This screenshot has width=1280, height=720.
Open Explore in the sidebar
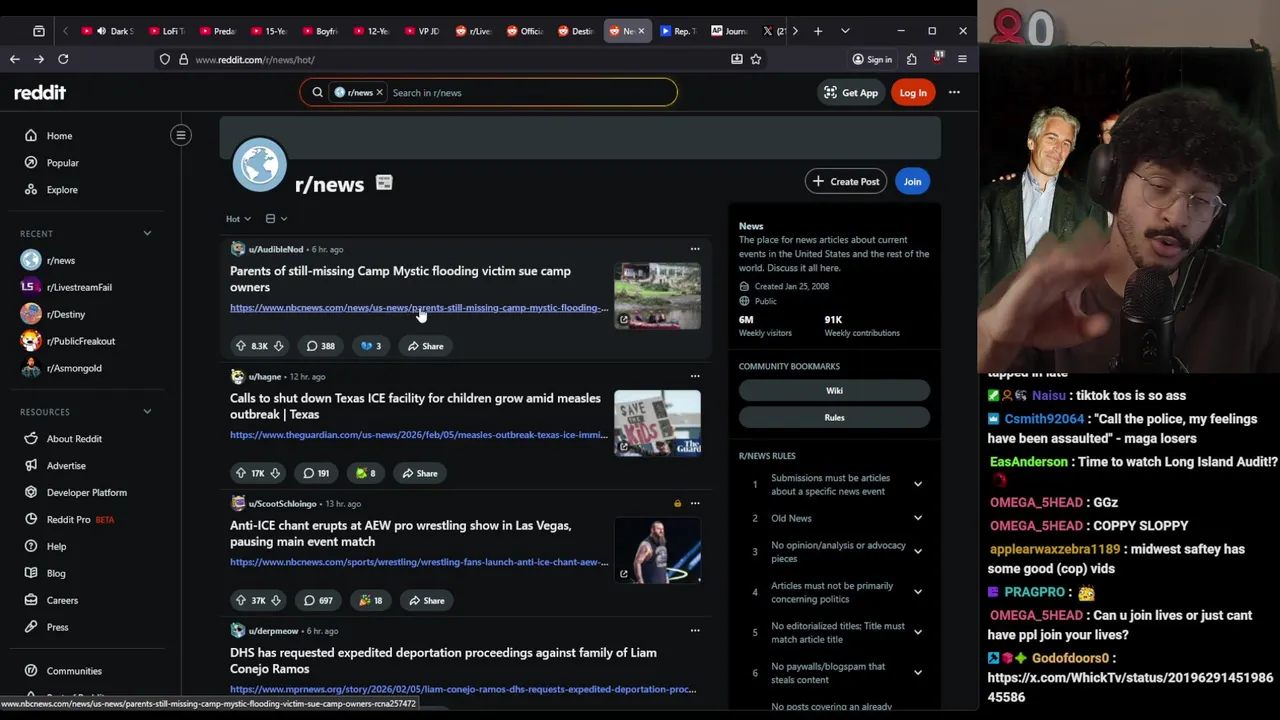[61, 190]
